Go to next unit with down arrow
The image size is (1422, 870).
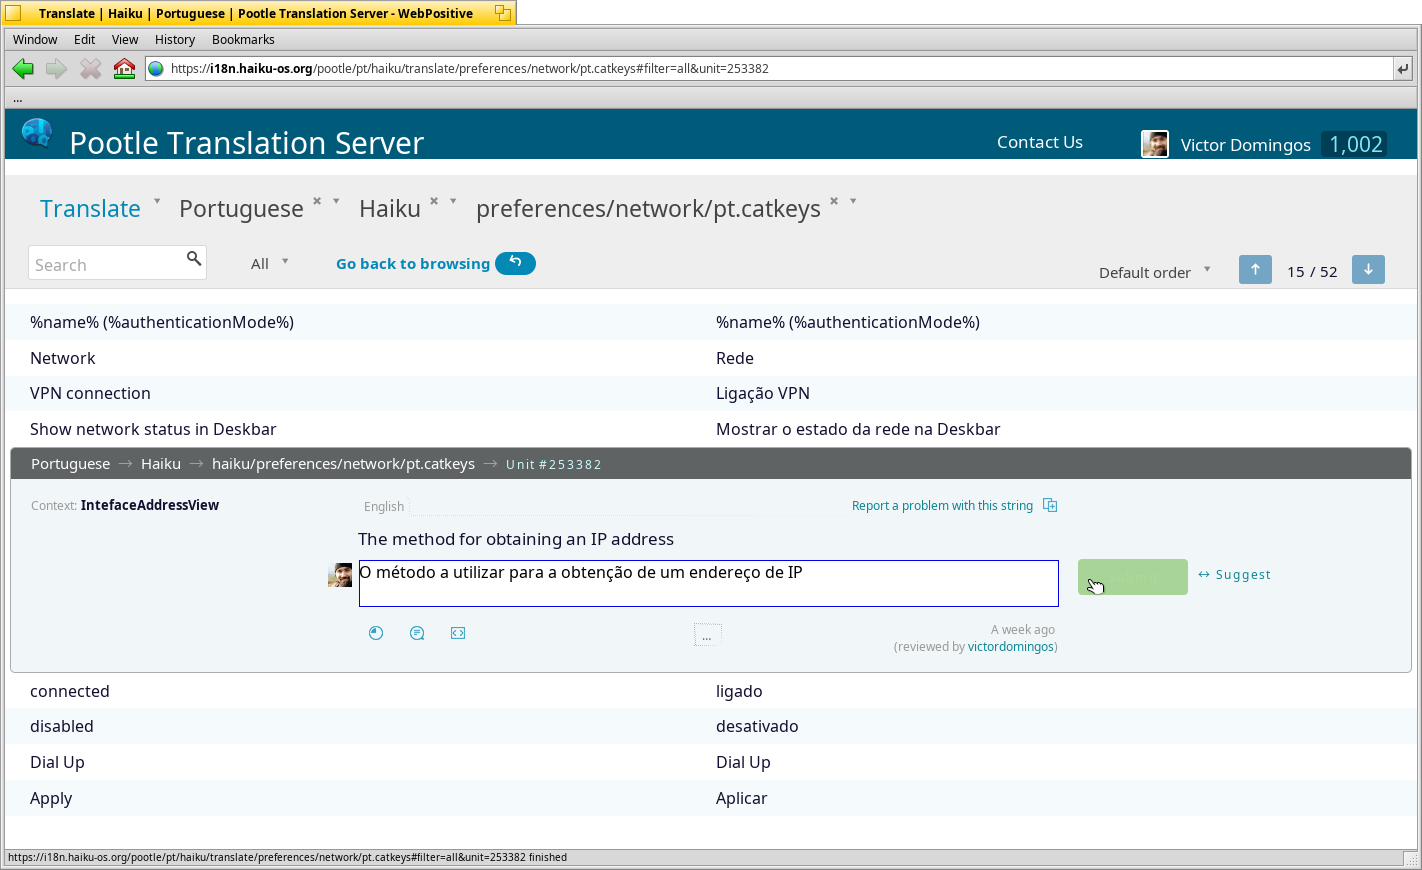pos(1368,270)
